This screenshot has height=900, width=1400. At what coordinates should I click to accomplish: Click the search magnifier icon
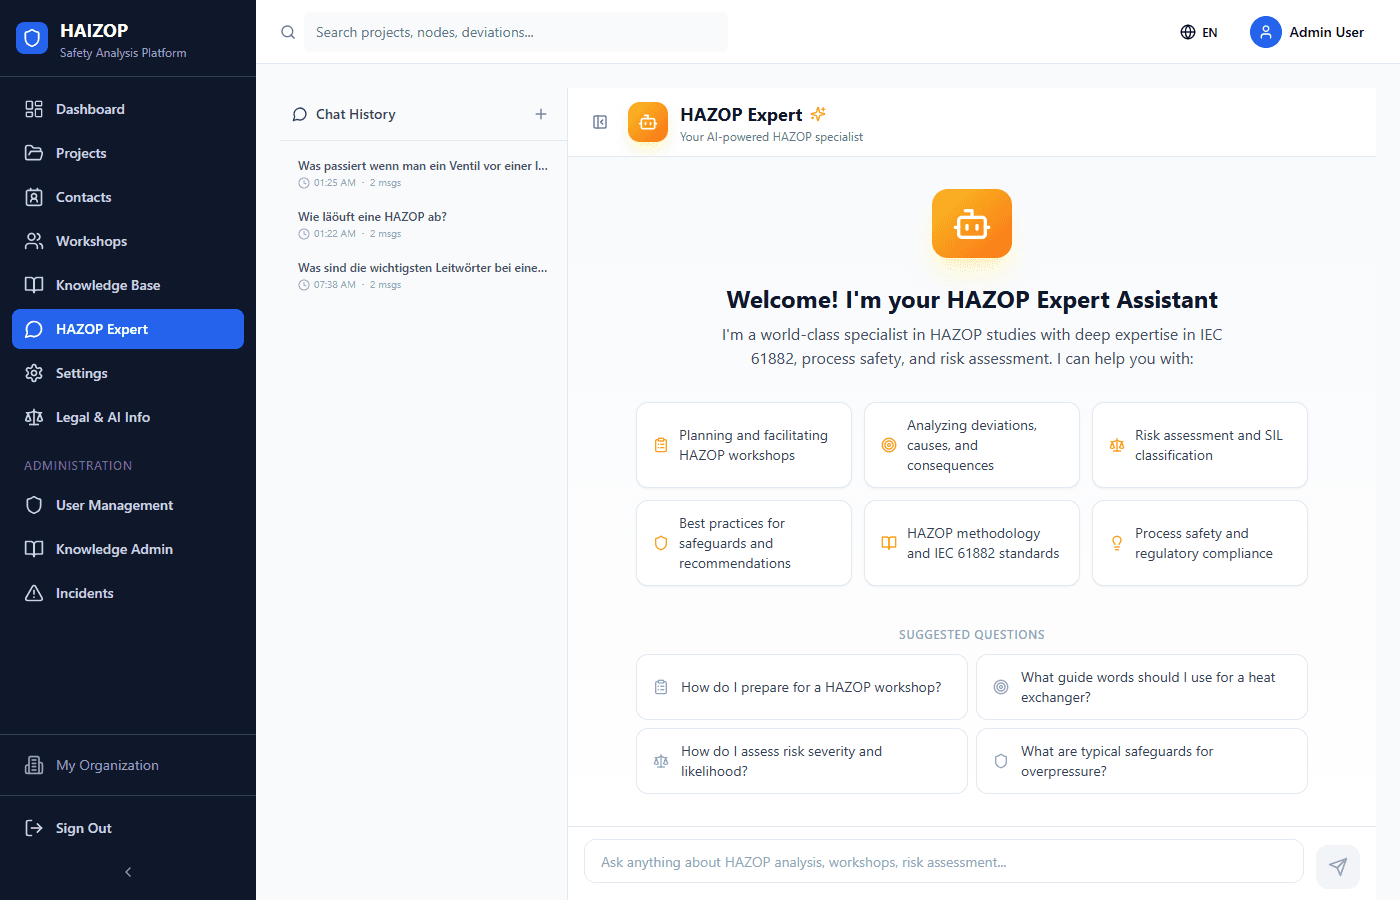tap(288, 32)
